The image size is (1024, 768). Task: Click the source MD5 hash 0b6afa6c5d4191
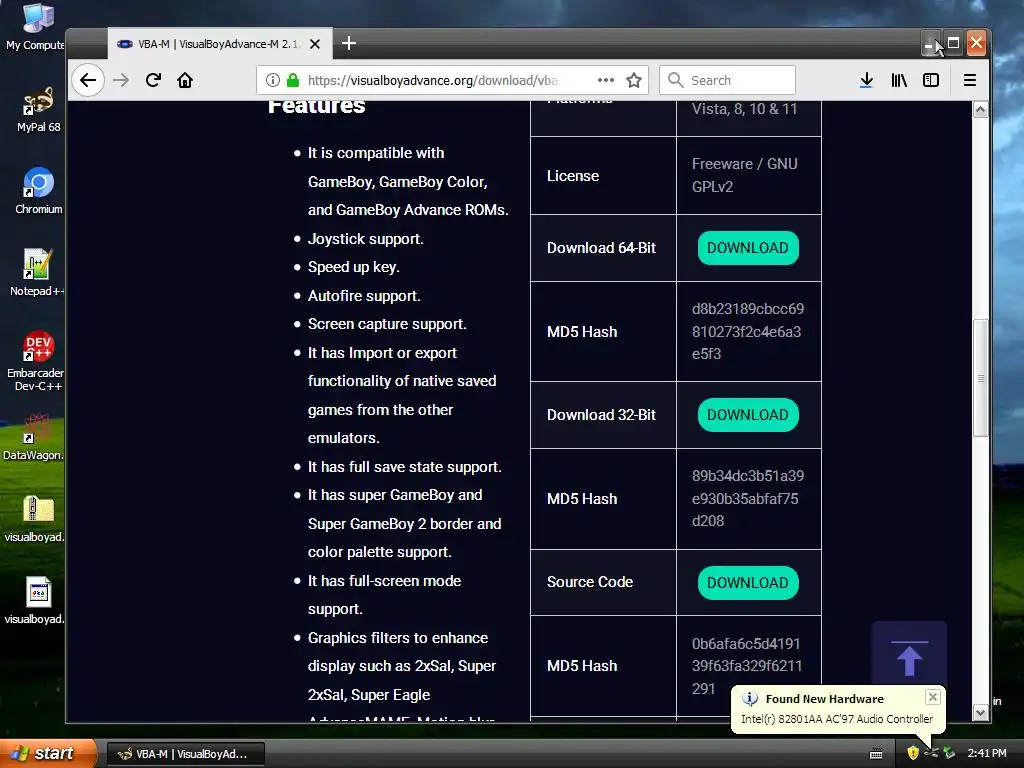pyautogui.click(x=746, y=666)
